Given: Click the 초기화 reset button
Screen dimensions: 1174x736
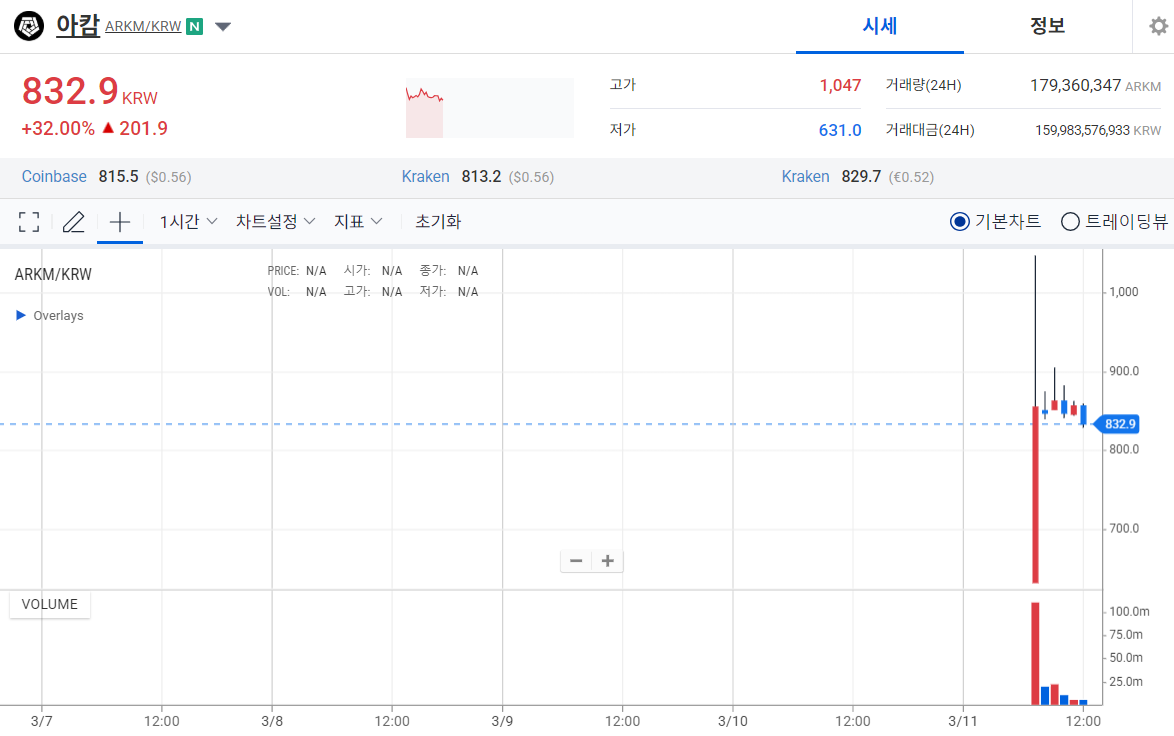Looking at the screenshot, I should [438, 222].
